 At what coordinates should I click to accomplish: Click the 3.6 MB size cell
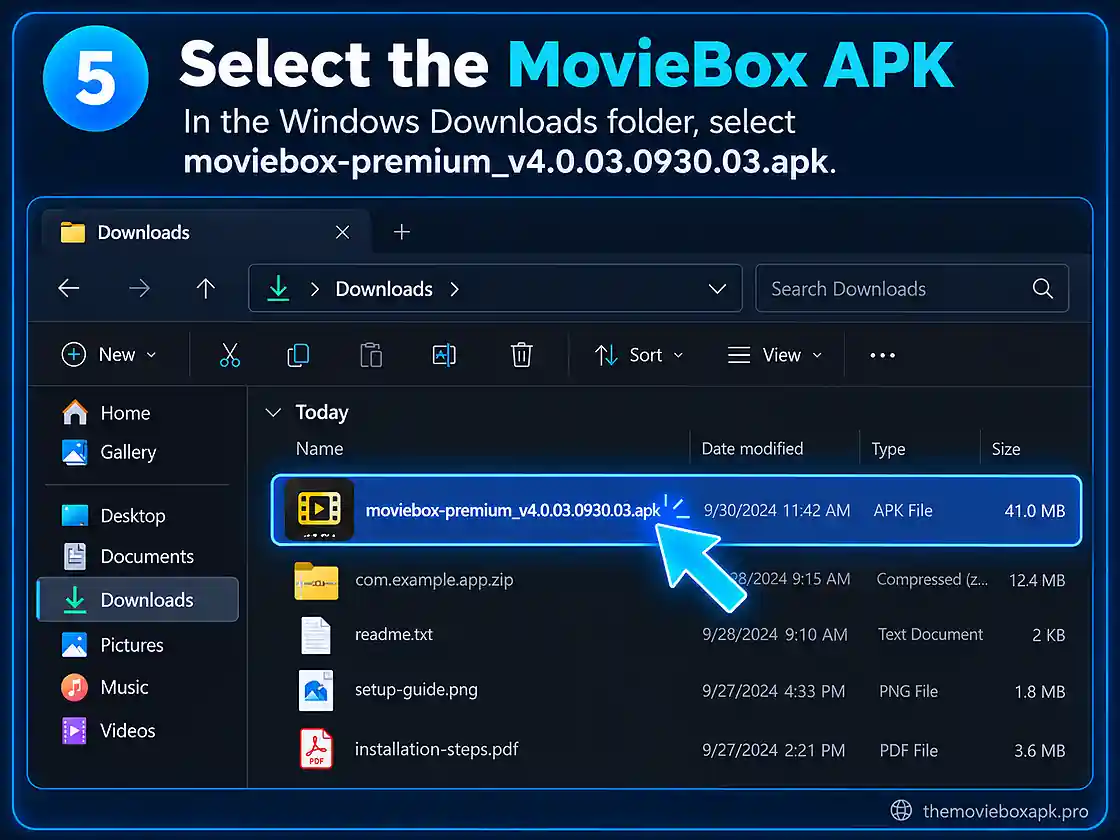coord(1039,751)
